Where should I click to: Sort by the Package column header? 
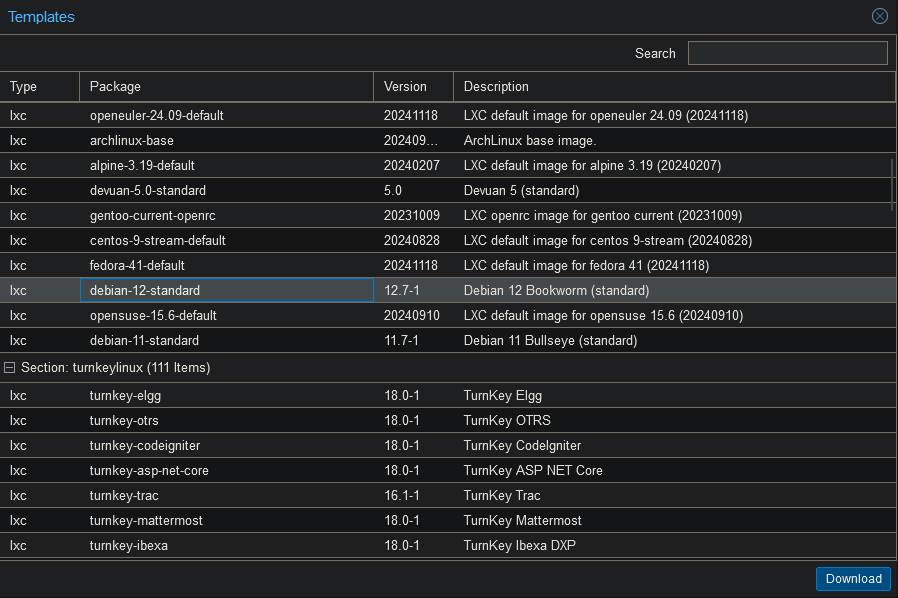point(226,87)
